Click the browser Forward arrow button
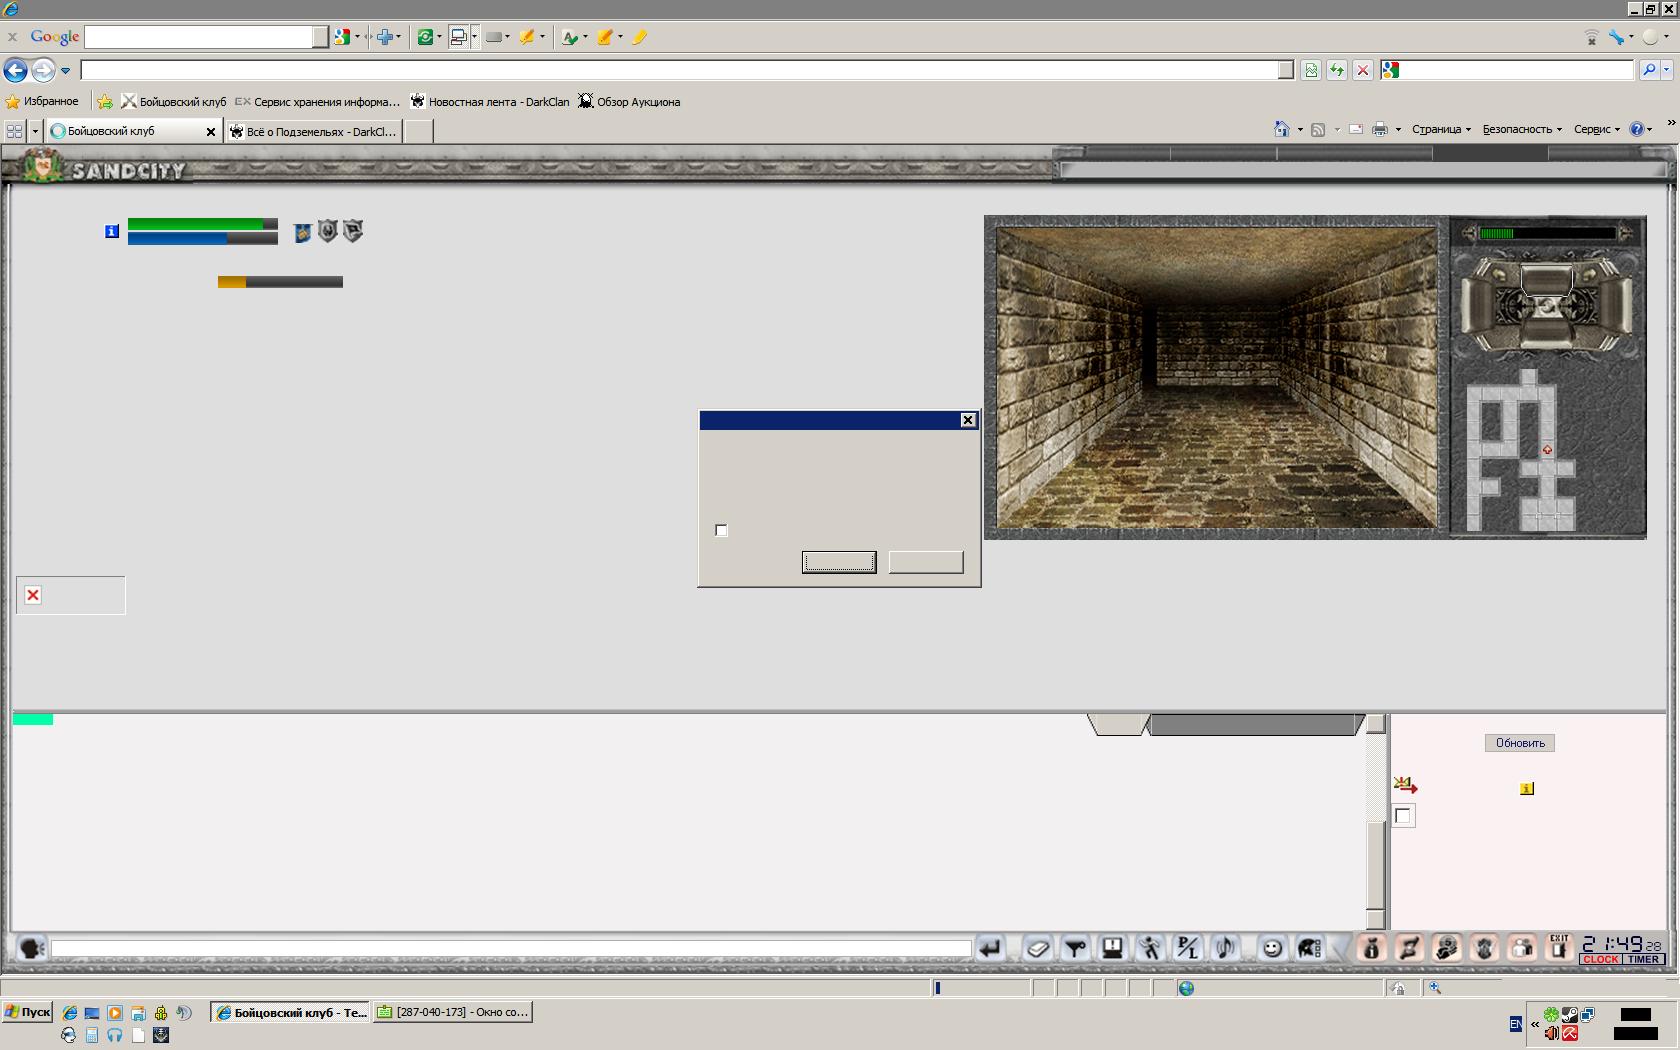Image resolution: width=1680 pixels, height=1050 pixels. pyautogui.click(x=43, y=70)
